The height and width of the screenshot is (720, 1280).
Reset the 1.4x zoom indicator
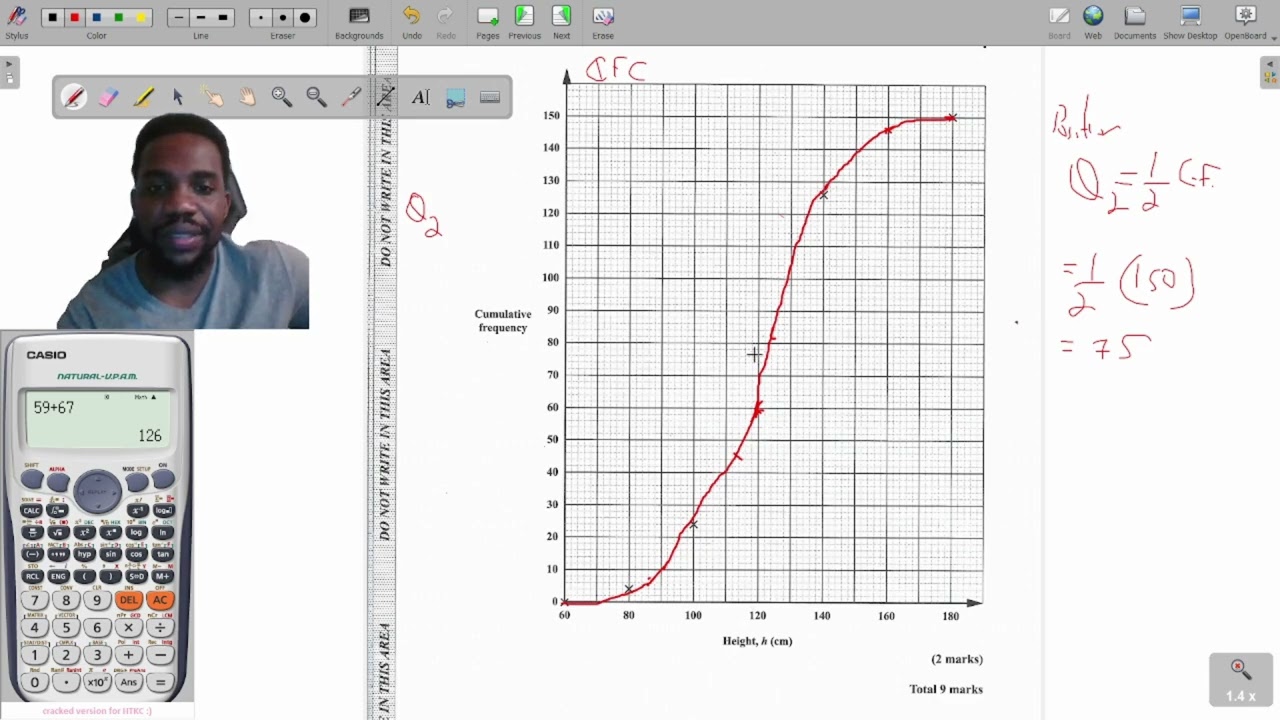tap(1240, 679)
